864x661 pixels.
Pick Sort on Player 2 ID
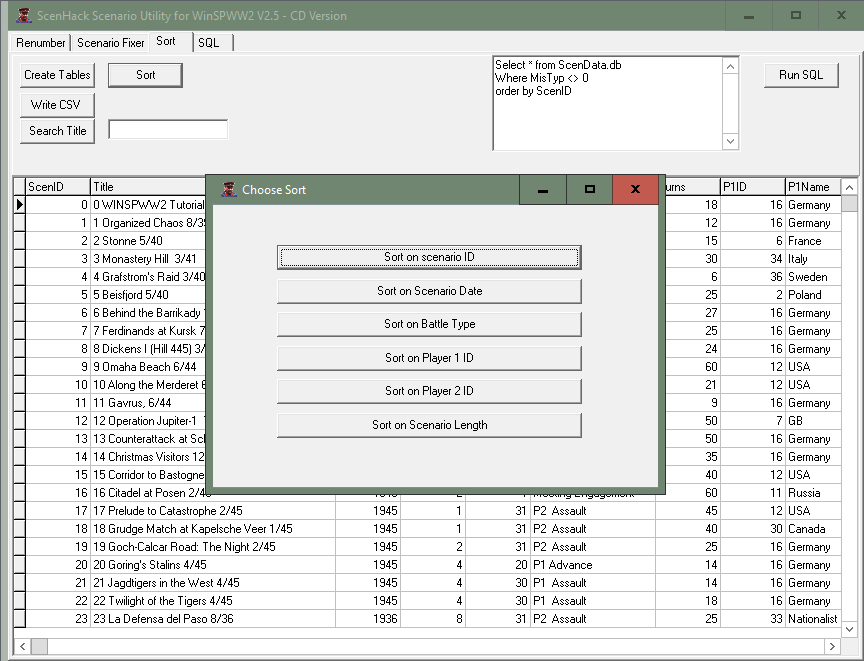point(429,391)
